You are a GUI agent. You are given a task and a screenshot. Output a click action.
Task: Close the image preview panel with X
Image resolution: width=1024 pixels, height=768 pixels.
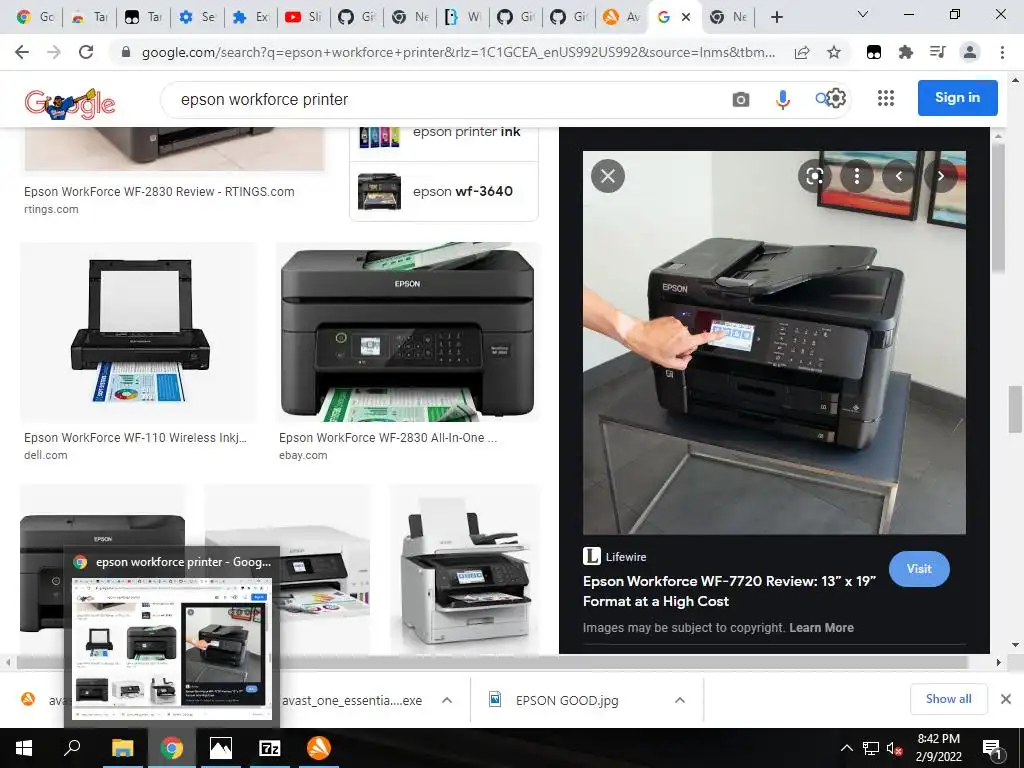tap(608, 176)
